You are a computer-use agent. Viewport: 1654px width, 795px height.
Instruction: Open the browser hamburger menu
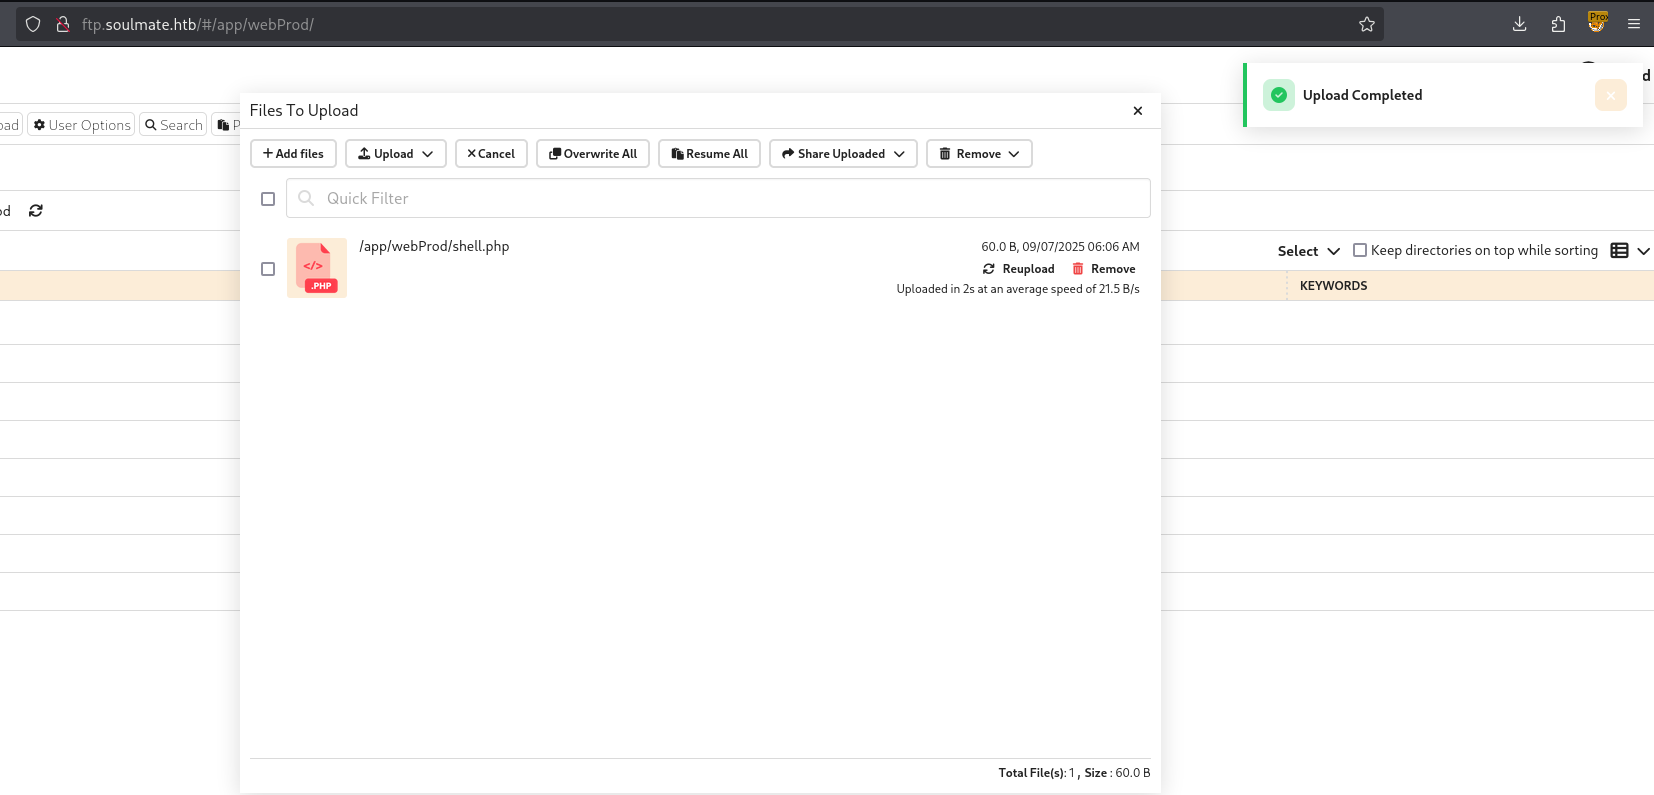click(x=1634, y=24)
